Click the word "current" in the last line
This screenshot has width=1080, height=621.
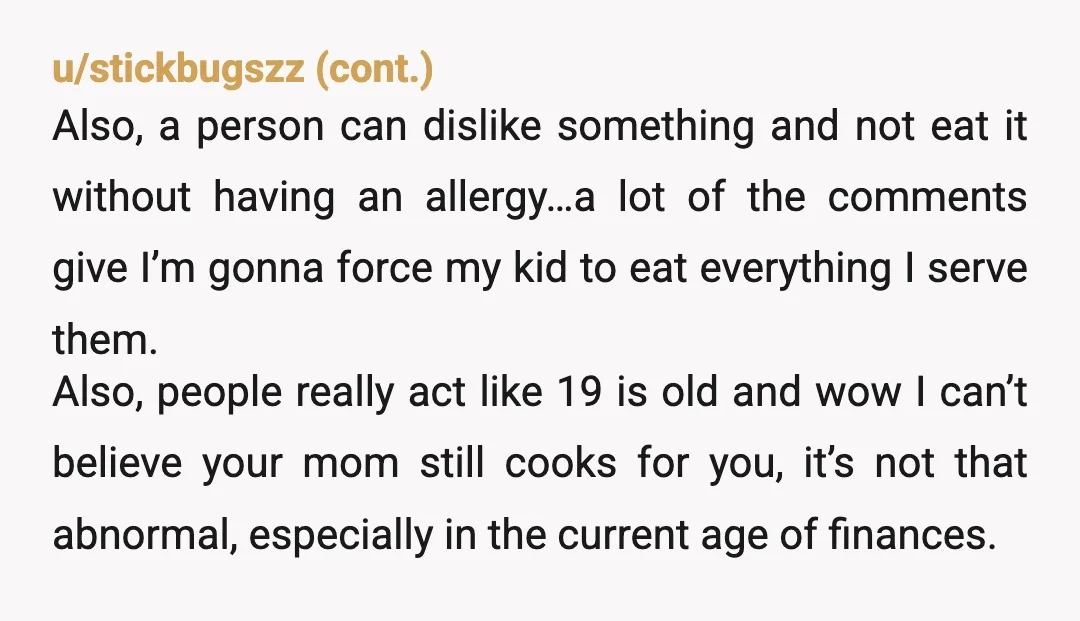tap(623, 536)
